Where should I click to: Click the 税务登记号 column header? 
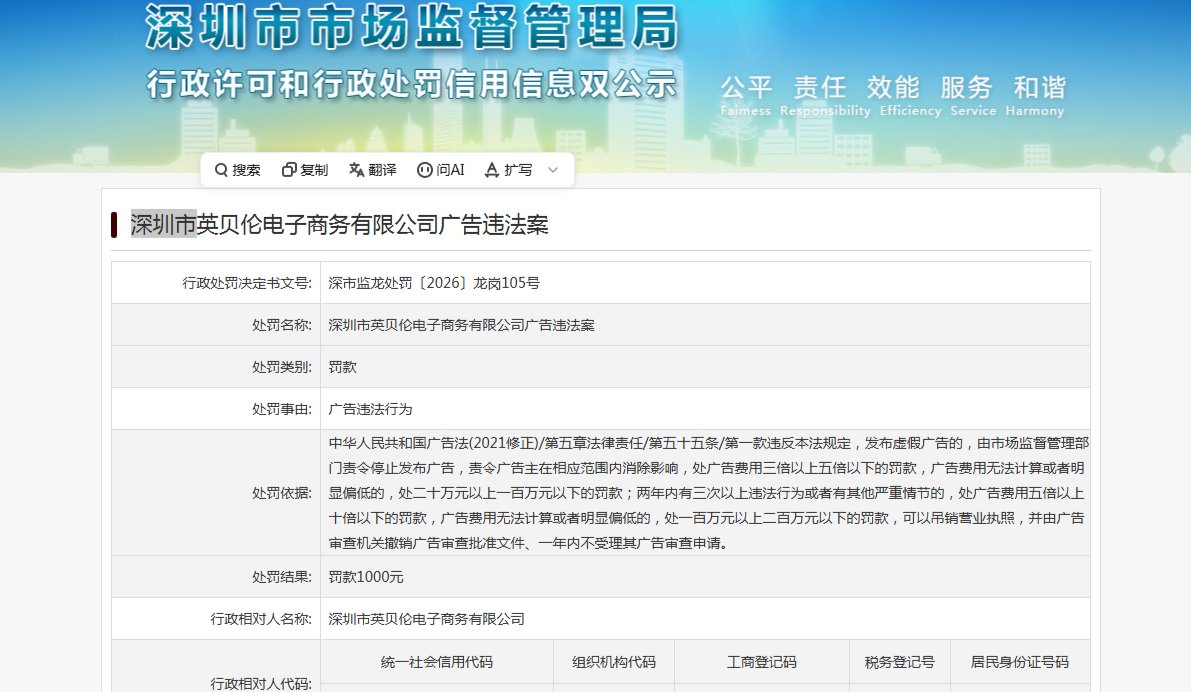click(899, 662)
